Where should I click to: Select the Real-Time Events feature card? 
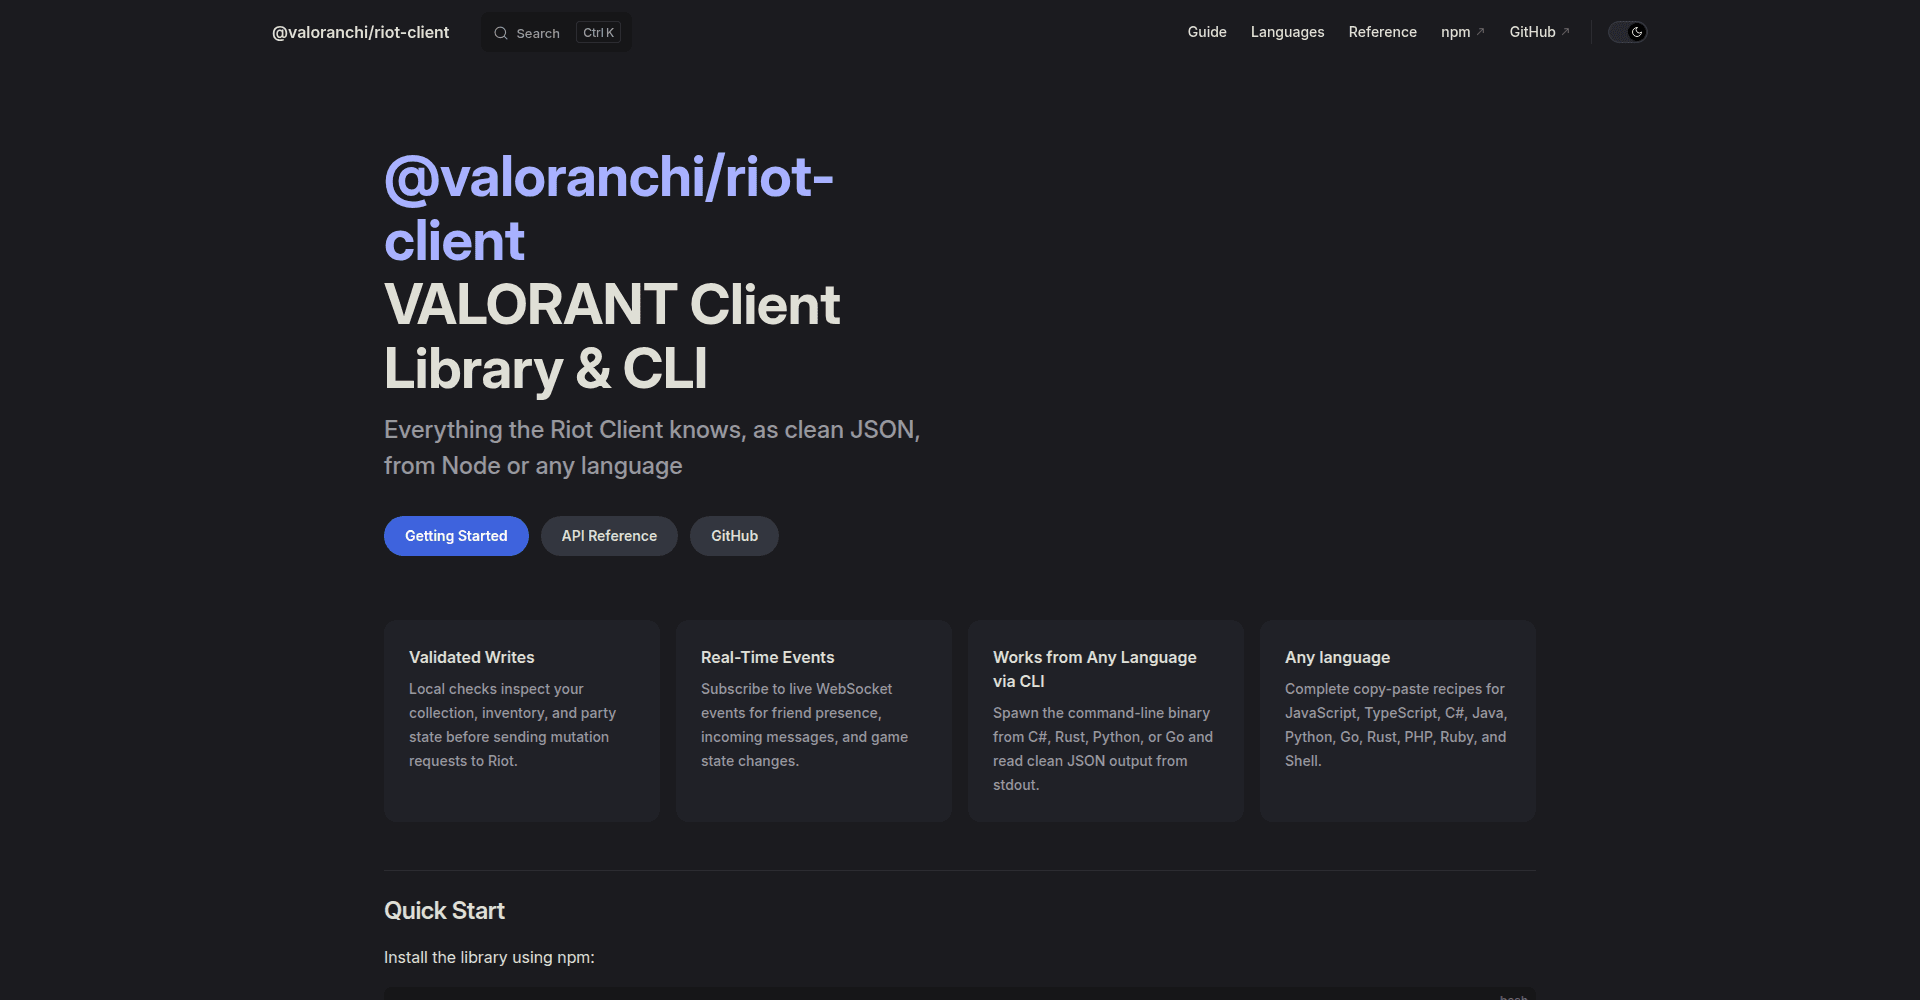pyautogui.click(x=814, y=721)
